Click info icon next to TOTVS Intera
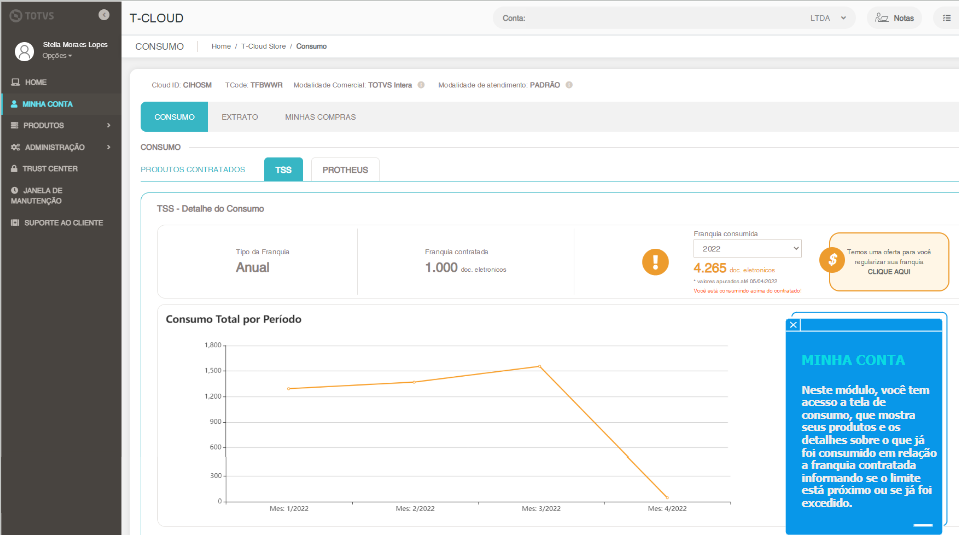Image resolution: width=959 pixels, height=535 pixels. [421, 85]
